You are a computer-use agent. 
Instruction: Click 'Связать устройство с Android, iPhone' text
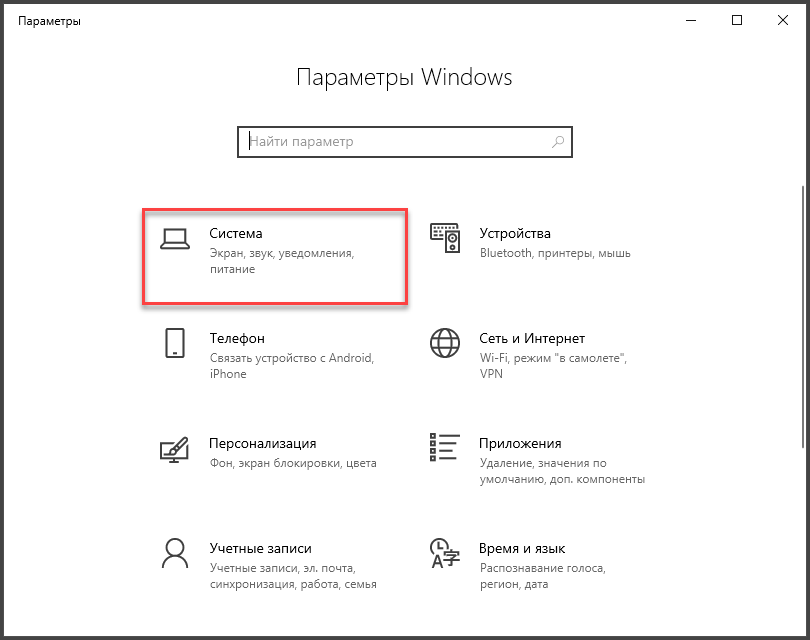coord(292,366)
